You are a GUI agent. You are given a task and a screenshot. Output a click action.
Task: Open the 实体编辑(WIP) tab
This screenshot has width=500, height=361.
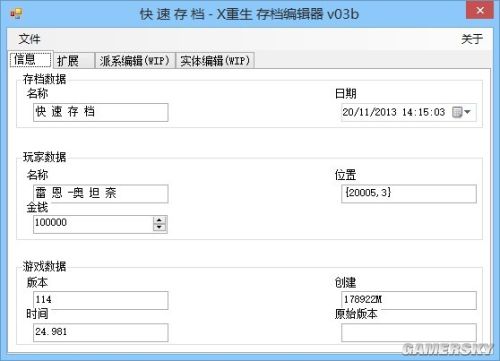[215, 61]
